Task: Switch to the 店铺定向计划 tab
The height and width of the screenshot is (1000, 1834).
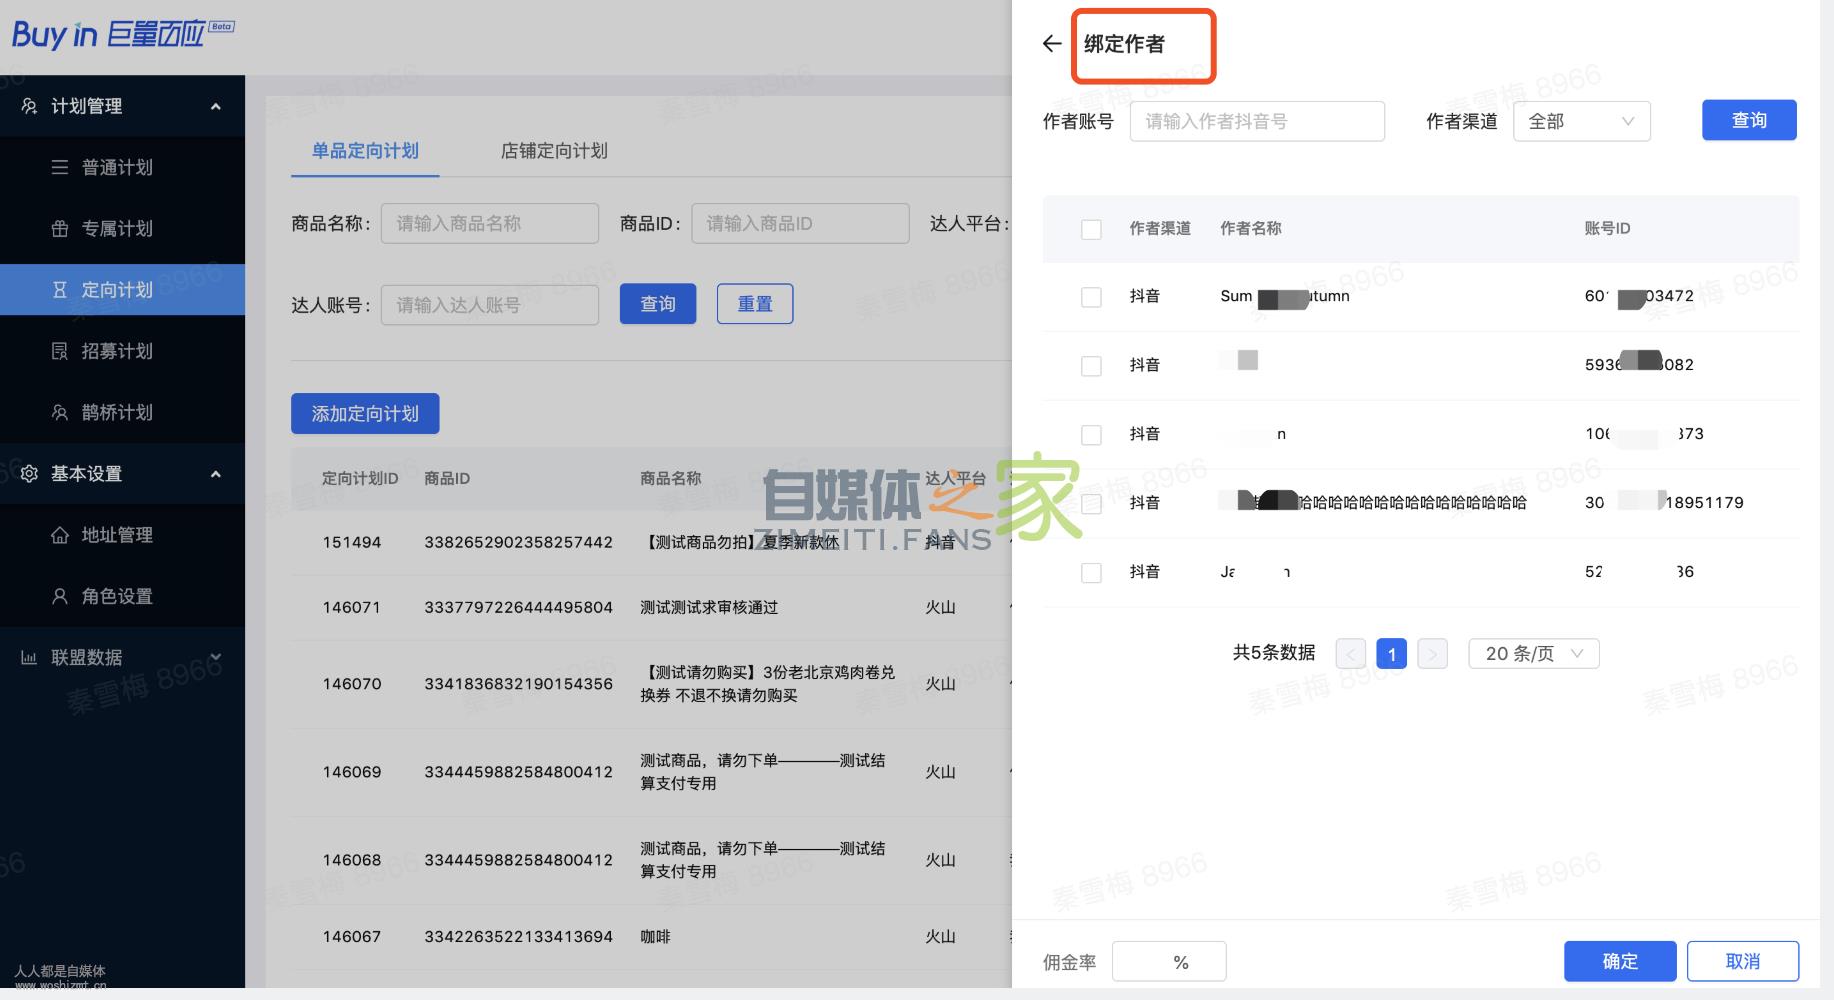Action: point(553,151)
